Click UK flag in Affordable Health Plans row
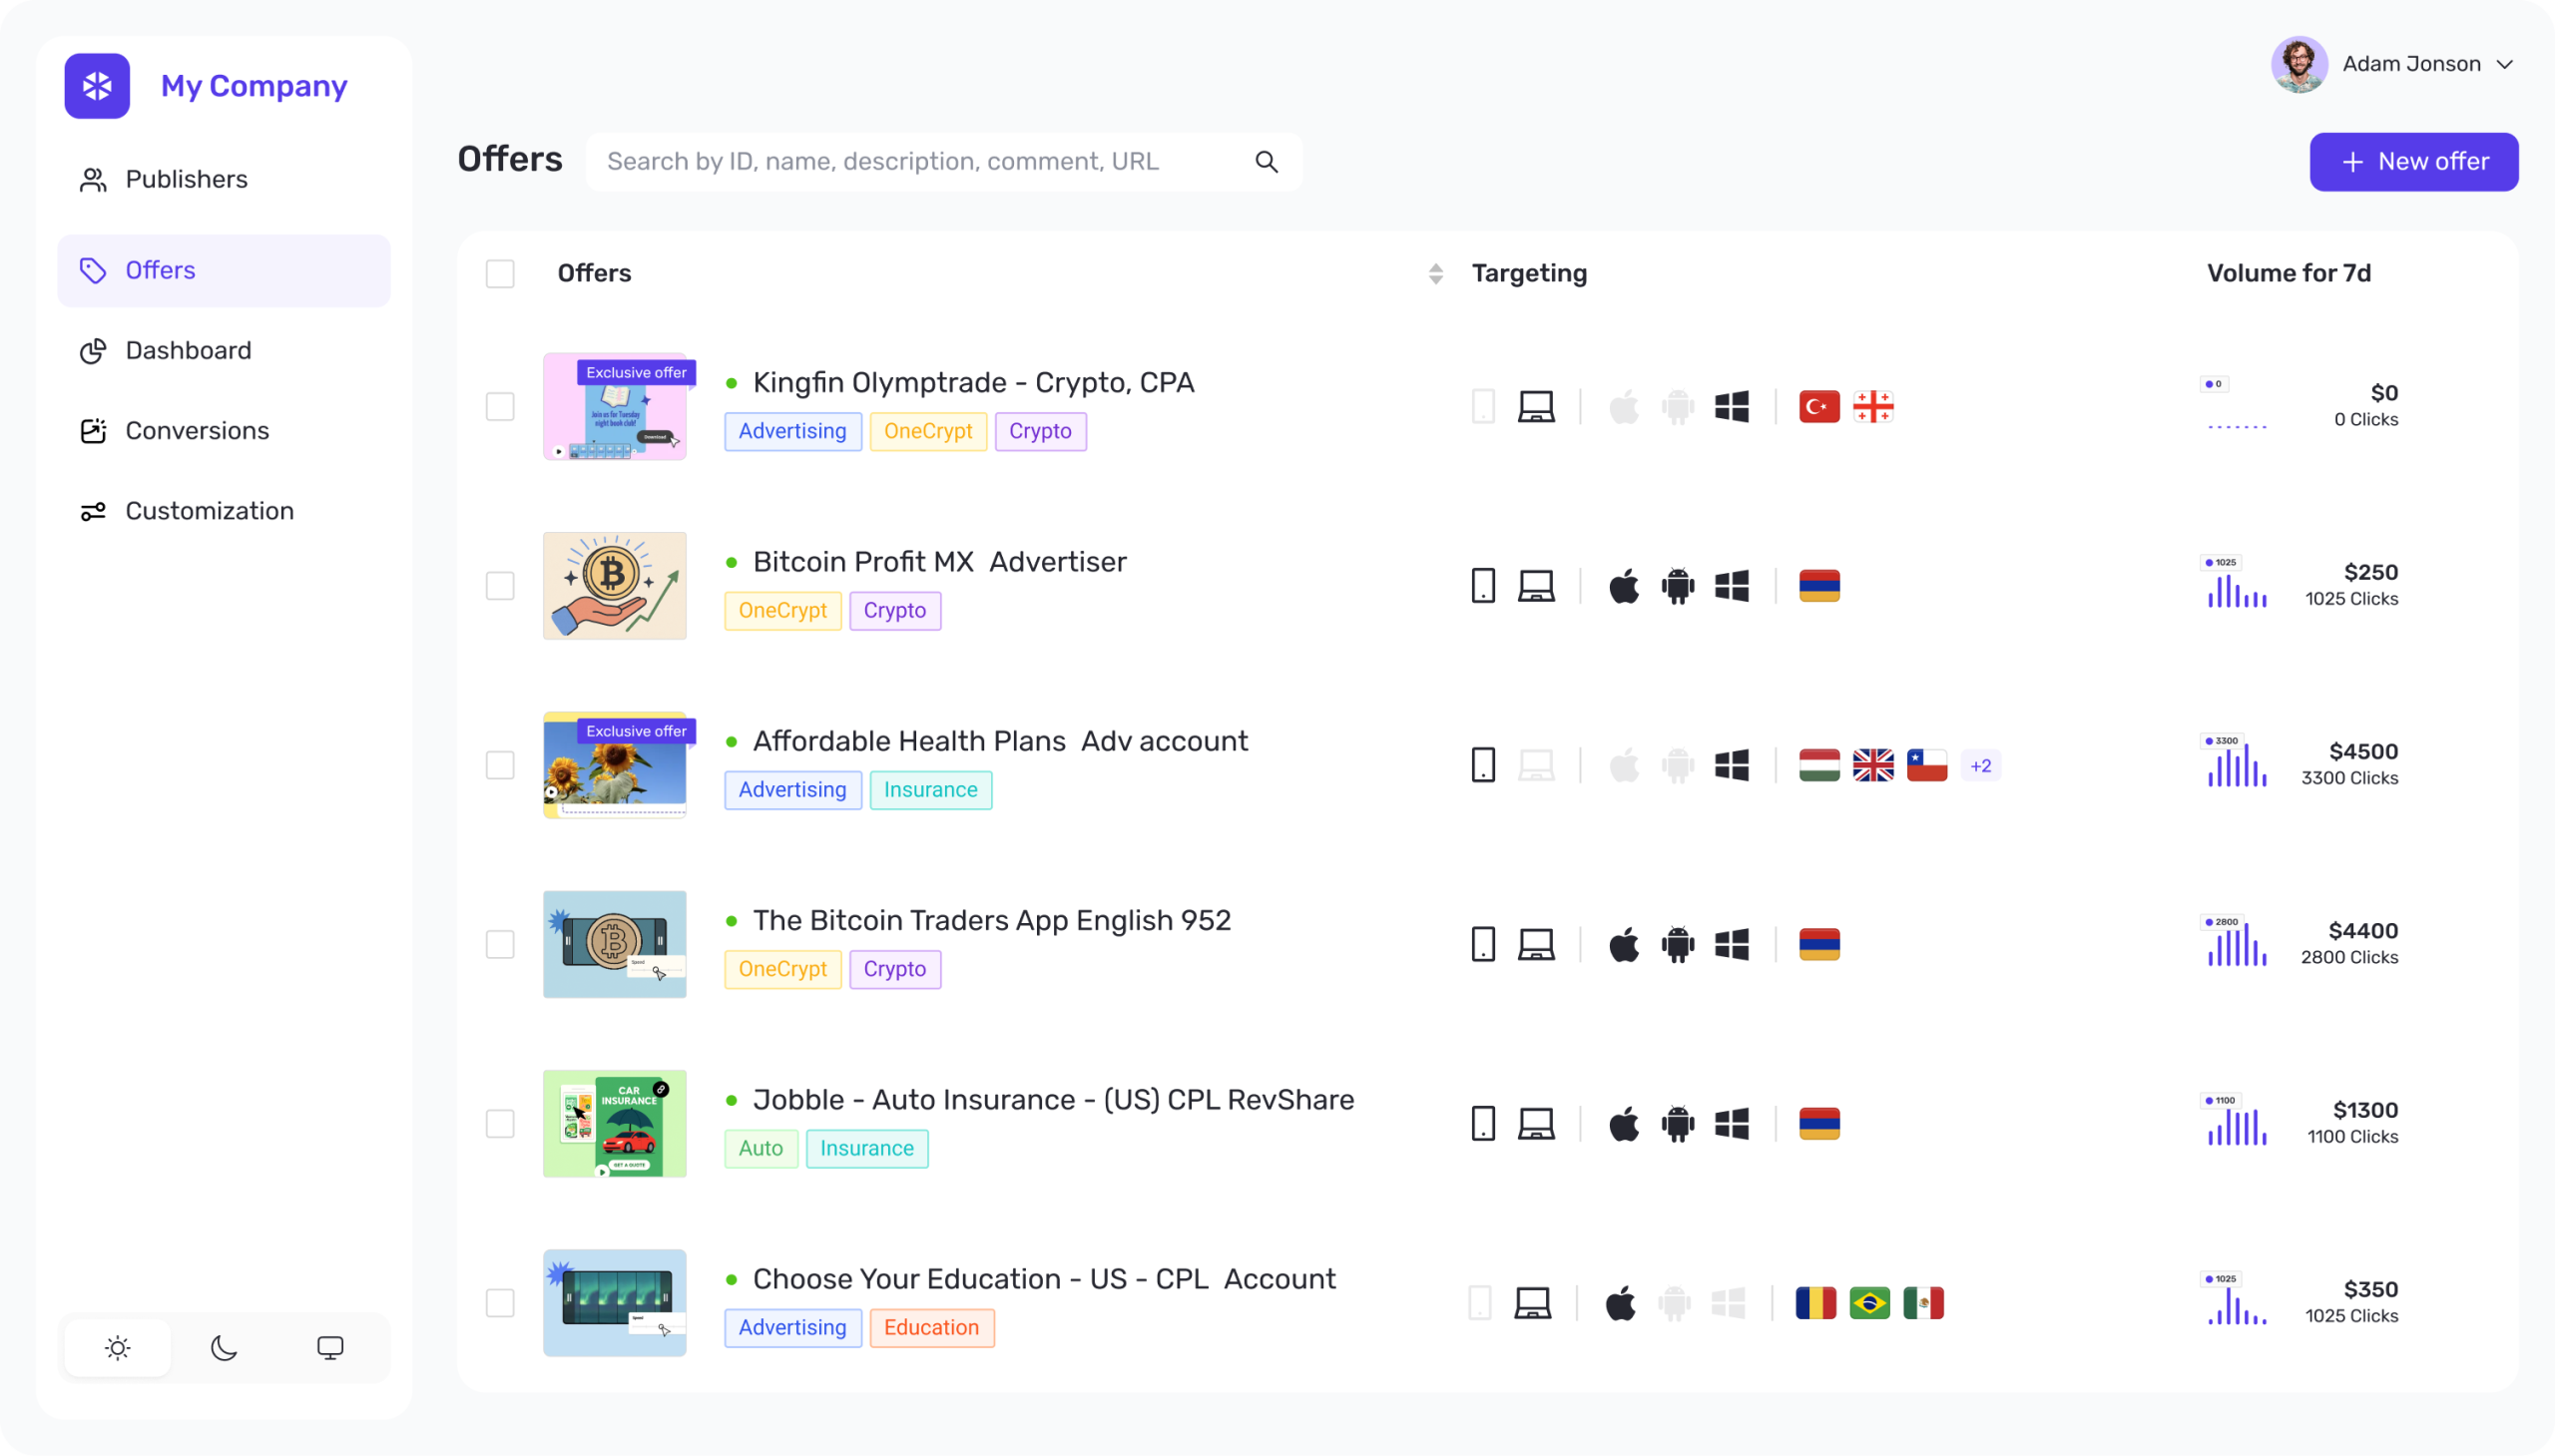2555x1456 pixels. pos(1872,765)
